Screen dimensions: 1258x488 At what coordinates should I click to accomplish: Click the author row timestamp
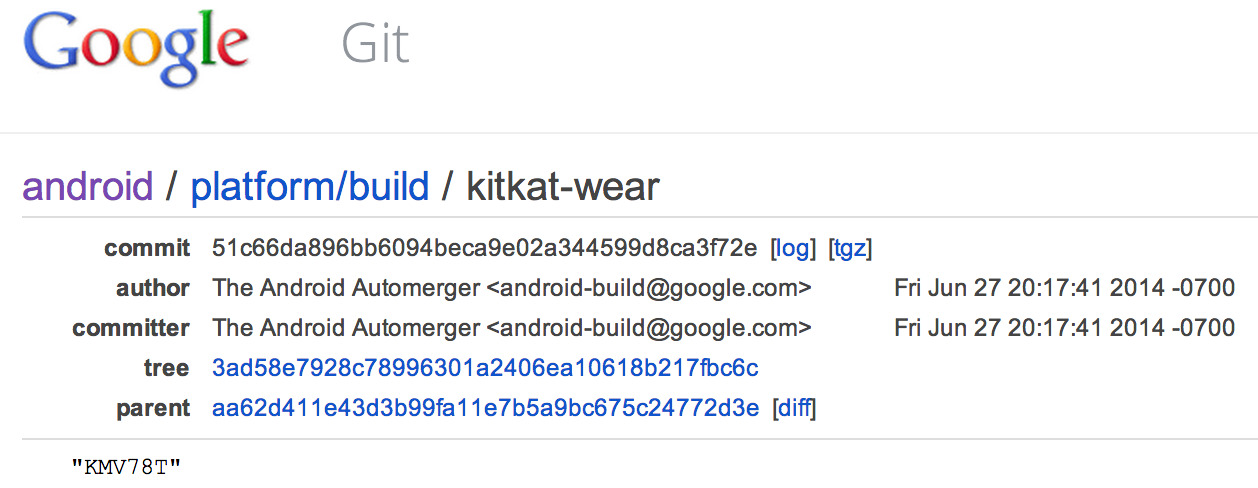[1064, 288]
